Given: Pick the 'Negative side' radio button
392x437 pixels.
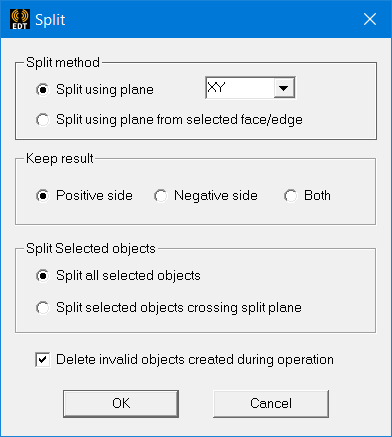Looking at the screenshot, I should (161, 196).
